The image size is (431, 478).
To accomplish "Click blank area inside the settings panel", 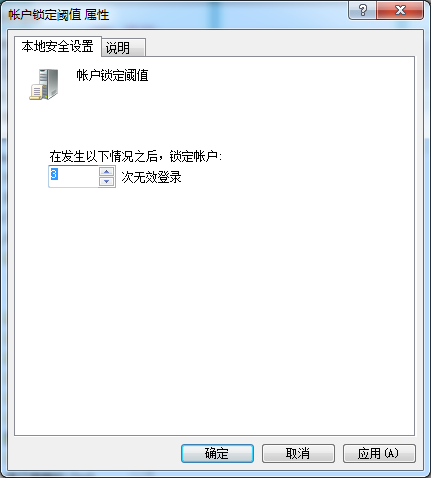I will tap(215, 300).
